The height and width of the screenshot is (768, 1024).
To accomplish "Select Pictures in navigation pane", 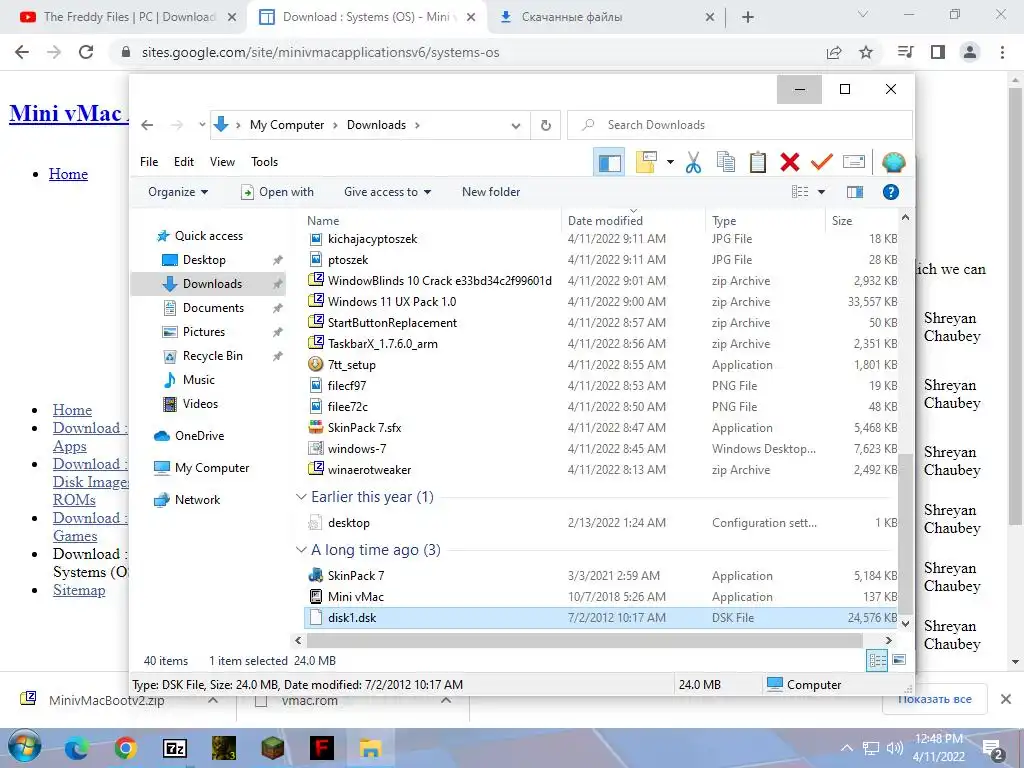I will click(x=203, y=332).
